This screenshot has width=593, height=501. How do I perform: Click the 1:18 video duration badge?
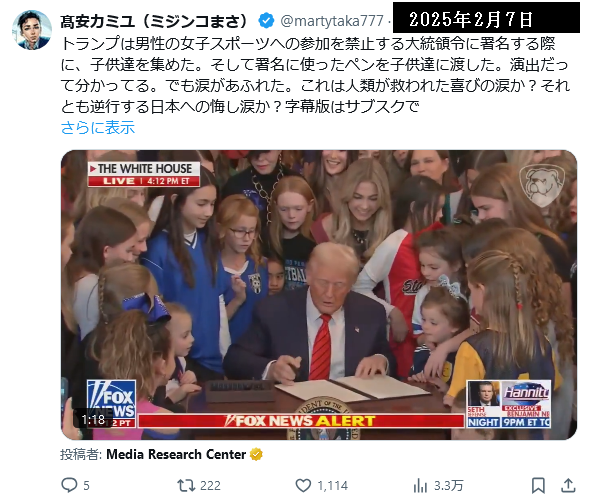(x=93, y=420)
